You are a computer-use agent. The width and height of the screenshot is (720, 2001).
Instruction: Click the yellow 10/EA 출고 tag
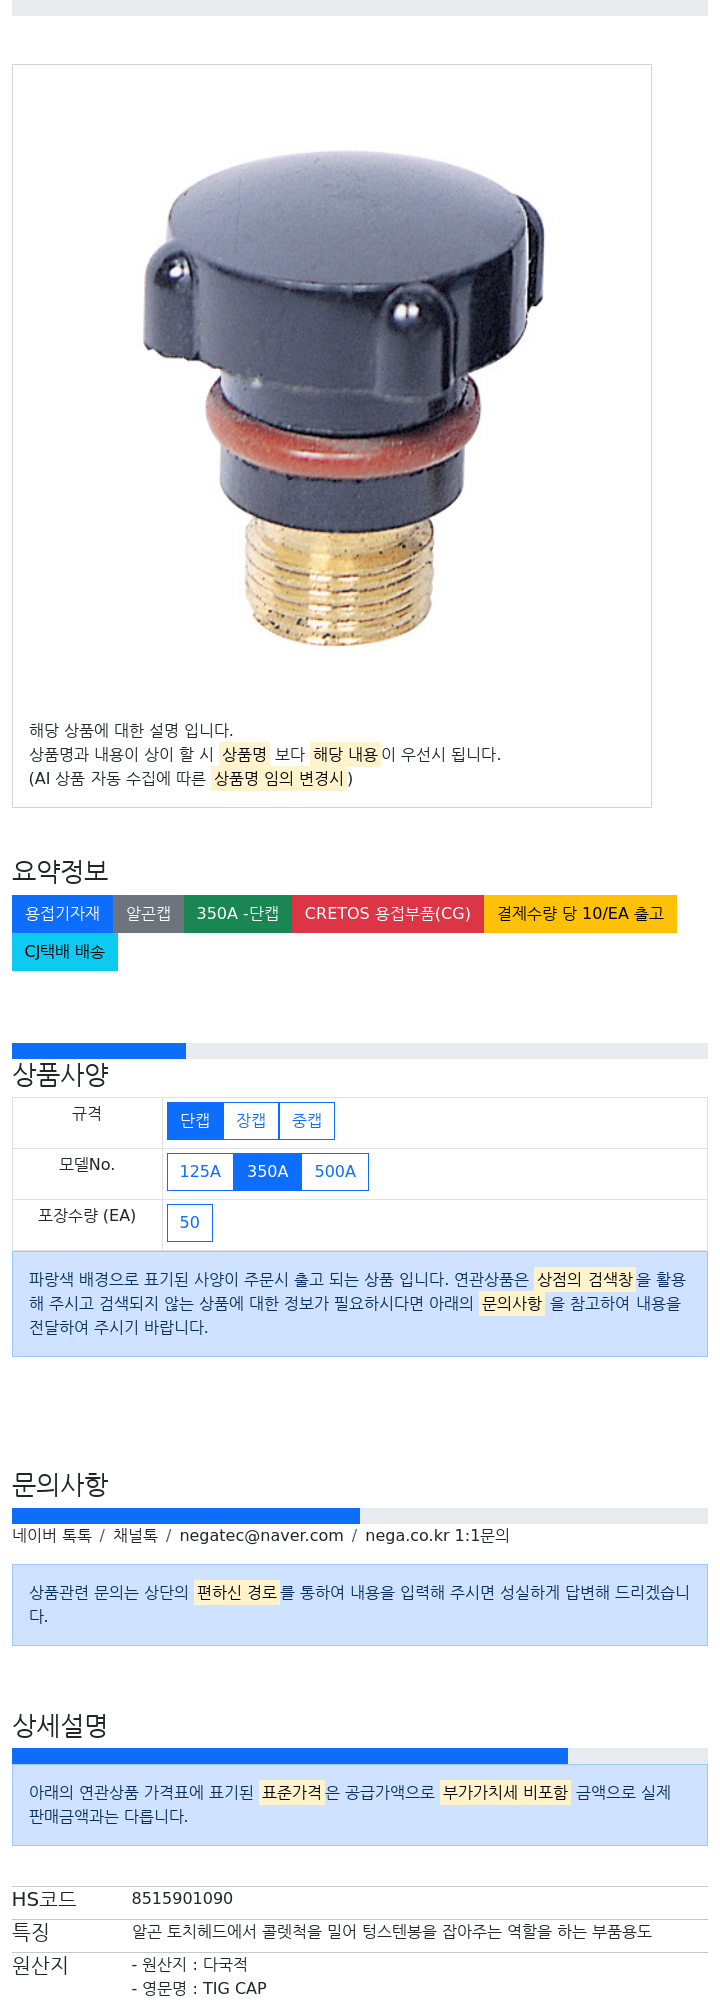click(x=581, y=914)
